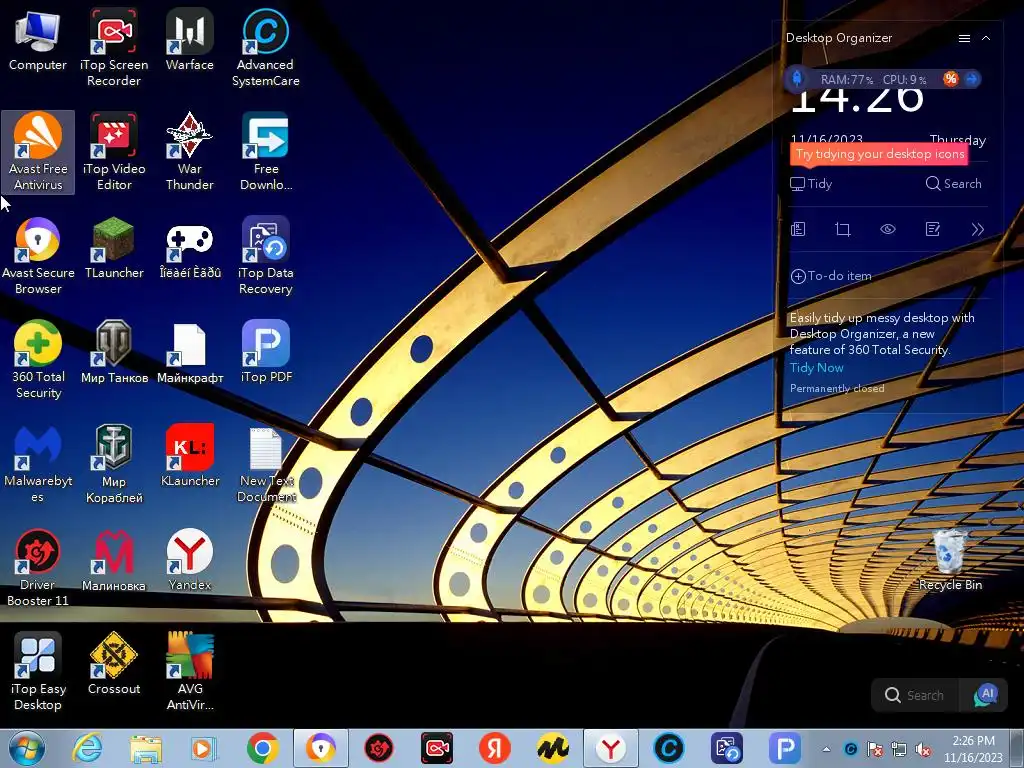Open iTop Data Recovery desktop shortcut
Image resolution: width=1024 pixels, height=768 pixels.
(265, 256)
